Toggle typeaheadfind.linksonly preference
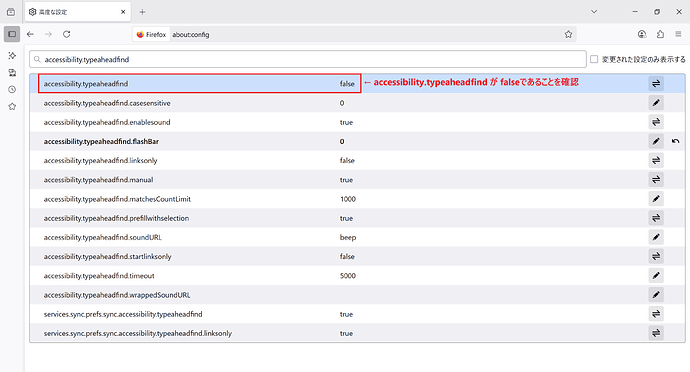Image resolution: width=690 pixels, height=372 pixels. click(x=656, y=160)
